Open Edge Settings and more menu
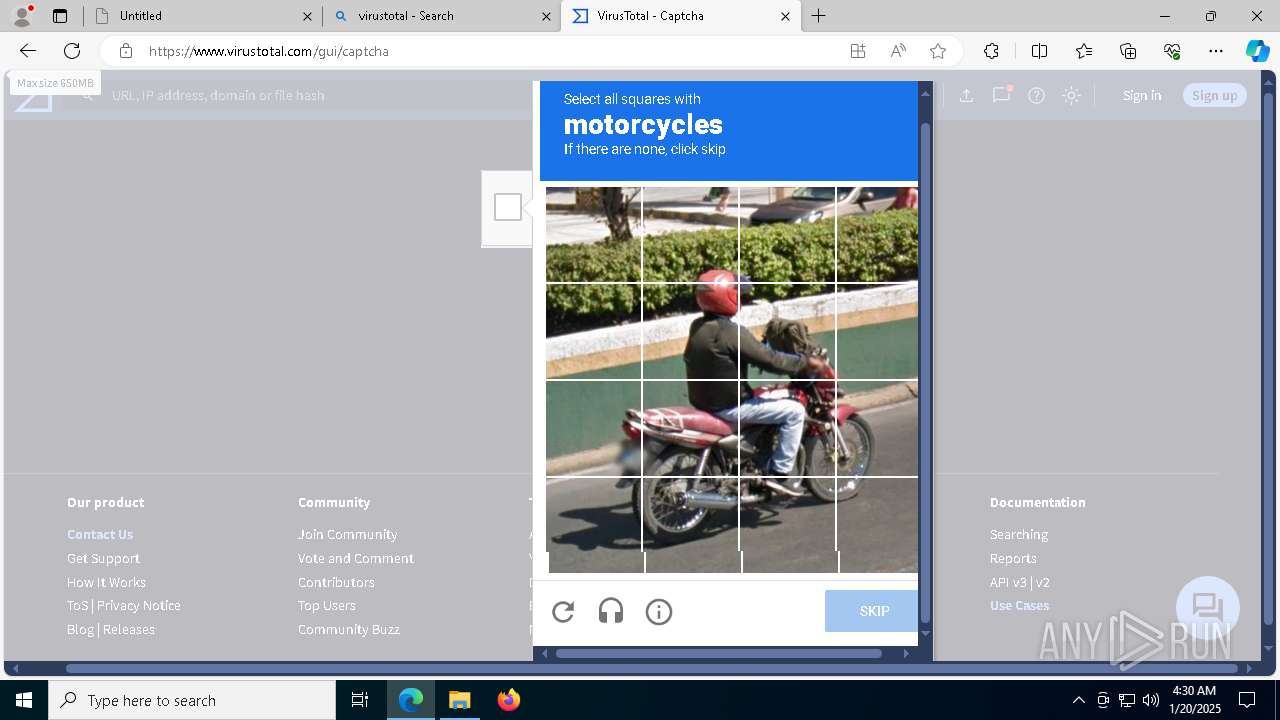The width and height of the screenshot is (1280, 720). point(1216,51)
